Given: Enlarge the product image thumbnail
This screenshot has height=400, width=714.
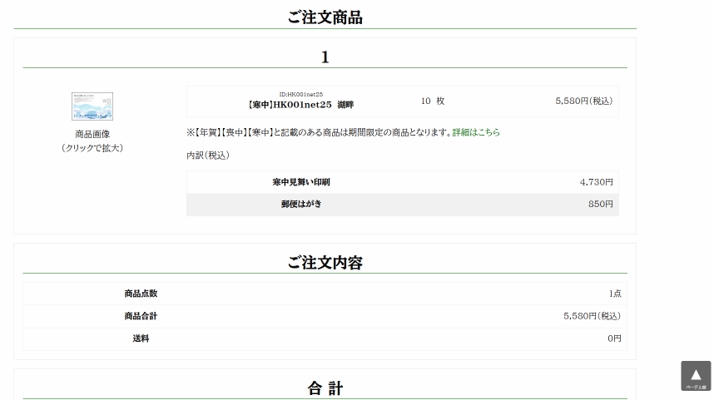Looking at the screenshot, I should pos(92,106).
